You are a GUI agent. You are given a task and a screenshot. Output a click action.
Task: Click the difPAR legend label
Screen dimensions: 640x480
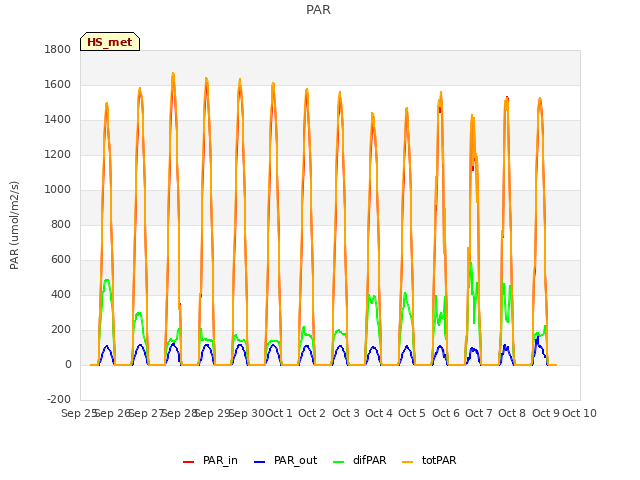tap(369, 460)
